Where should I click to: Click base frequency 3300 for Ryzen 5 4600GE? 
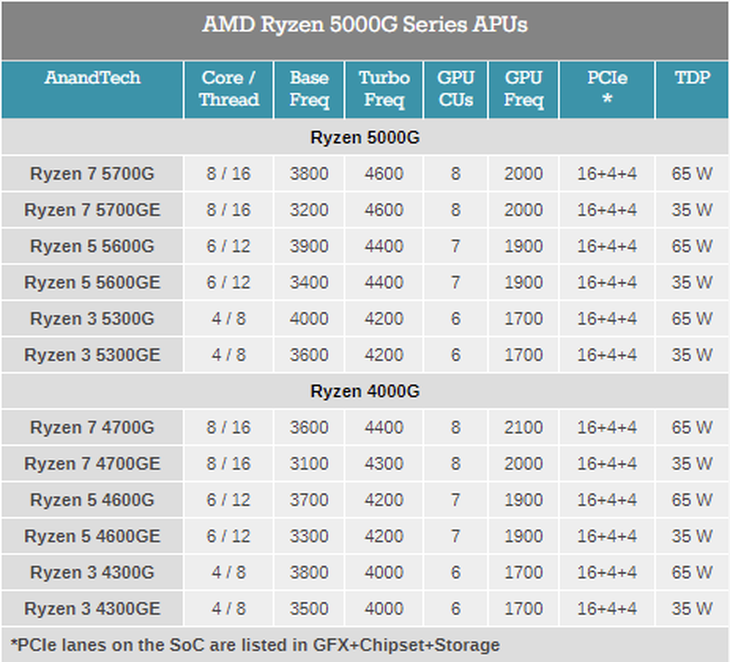click(309, 536)
